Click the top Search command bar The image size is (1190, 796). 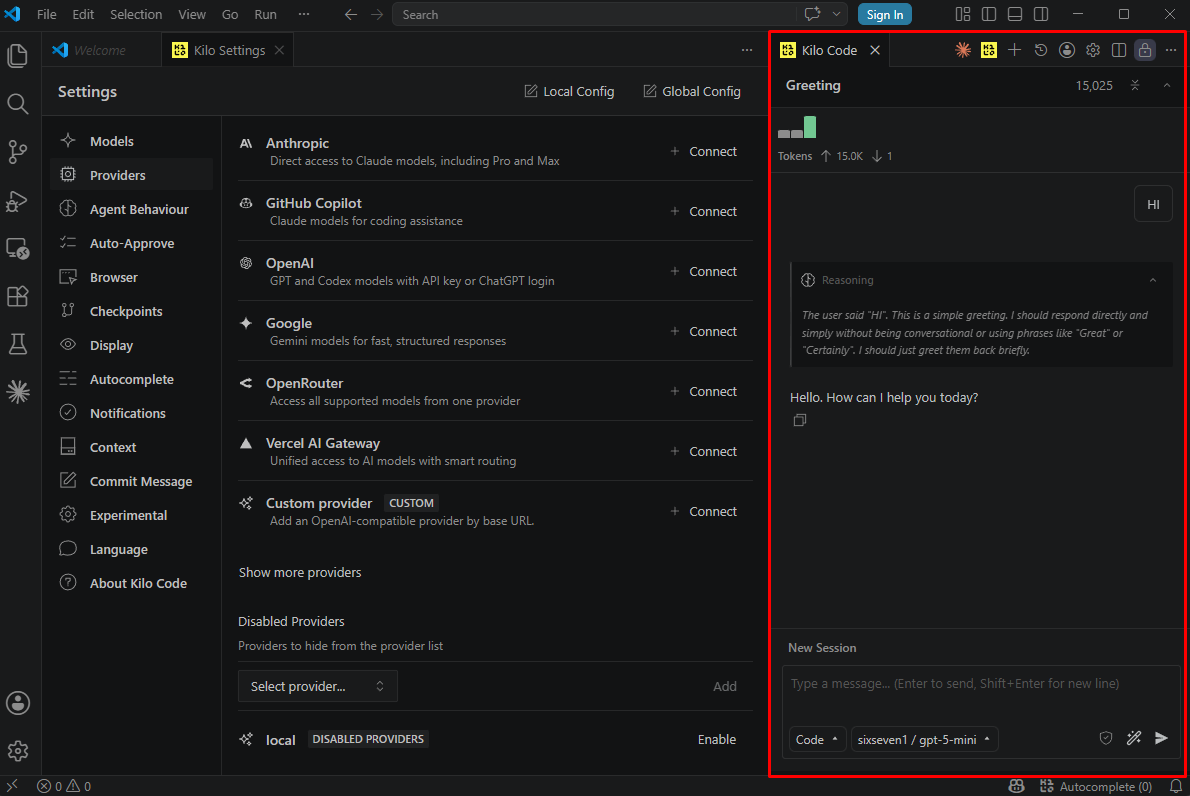594,14
